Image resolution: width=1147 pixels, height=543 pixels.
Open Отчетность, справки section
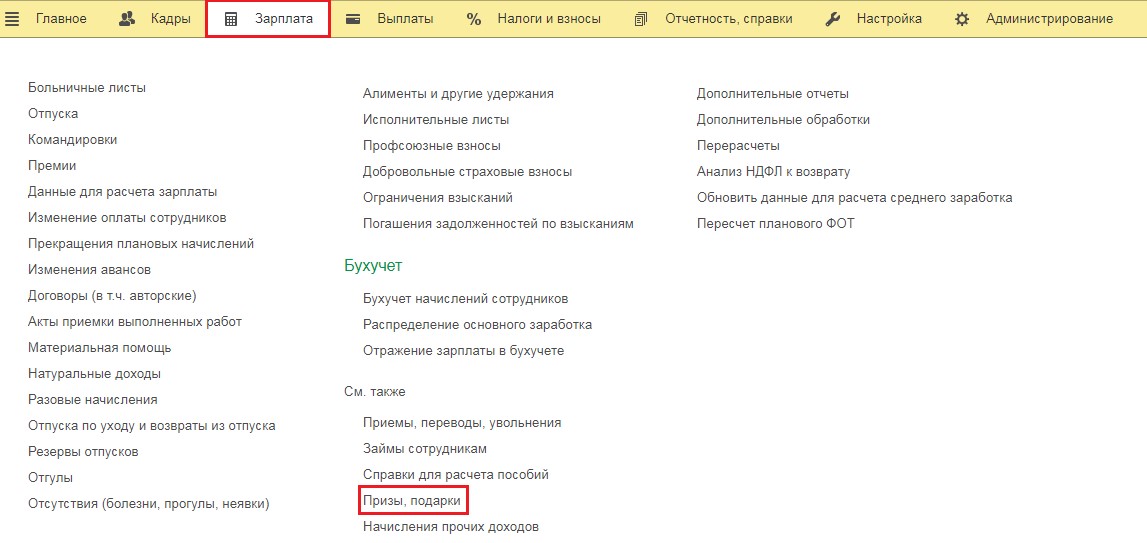(729, 19)
